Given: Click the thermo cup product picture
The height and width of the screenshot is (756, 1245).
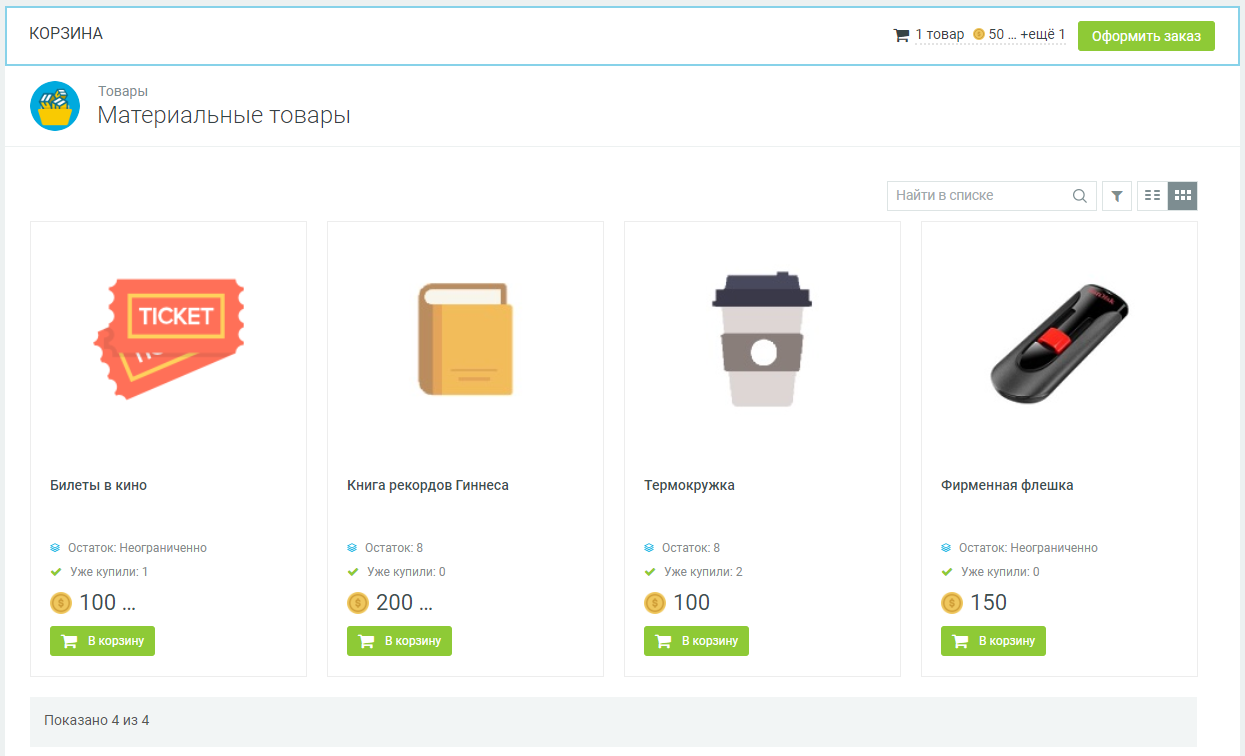Looking at the screenshot, I should coord(762,340).
